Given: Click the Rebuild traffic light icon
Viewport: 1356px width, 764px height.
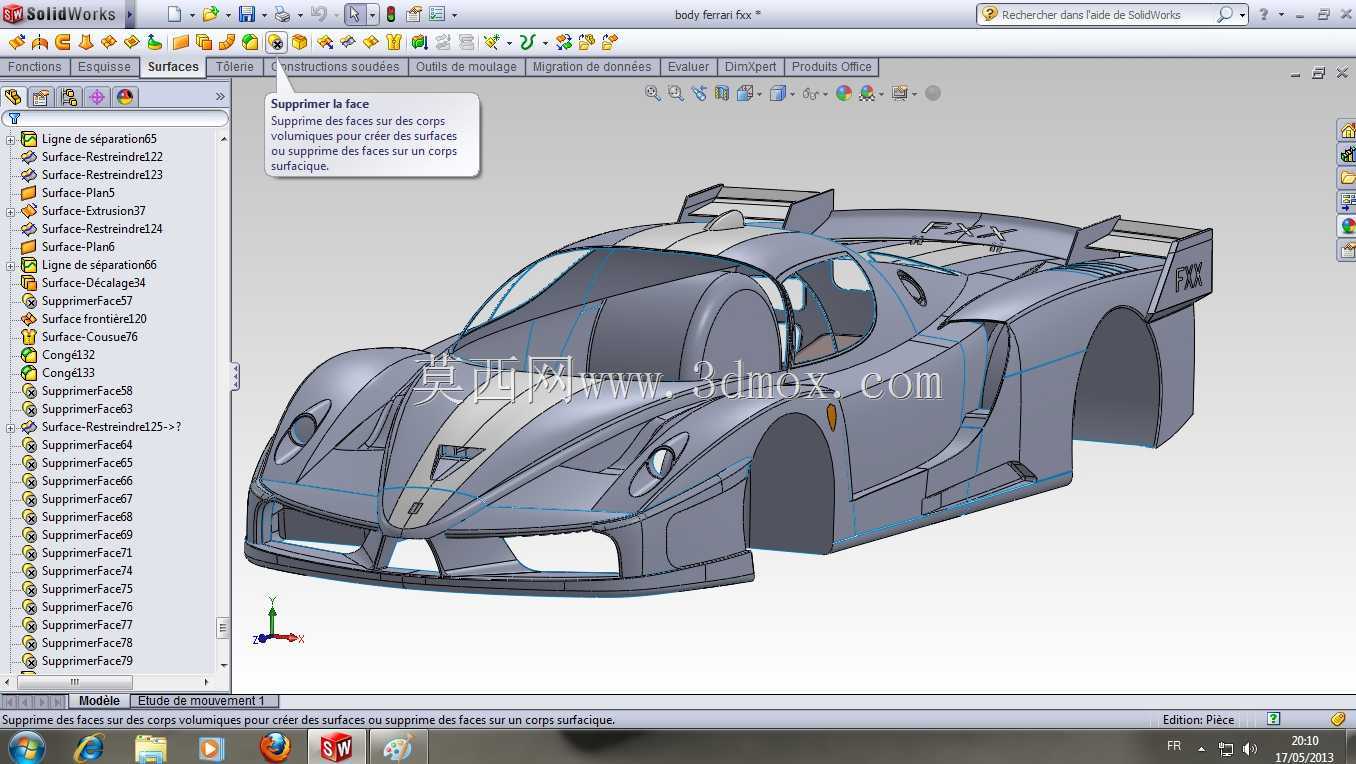Looking at the screenshot, I should tap(390, 14).
